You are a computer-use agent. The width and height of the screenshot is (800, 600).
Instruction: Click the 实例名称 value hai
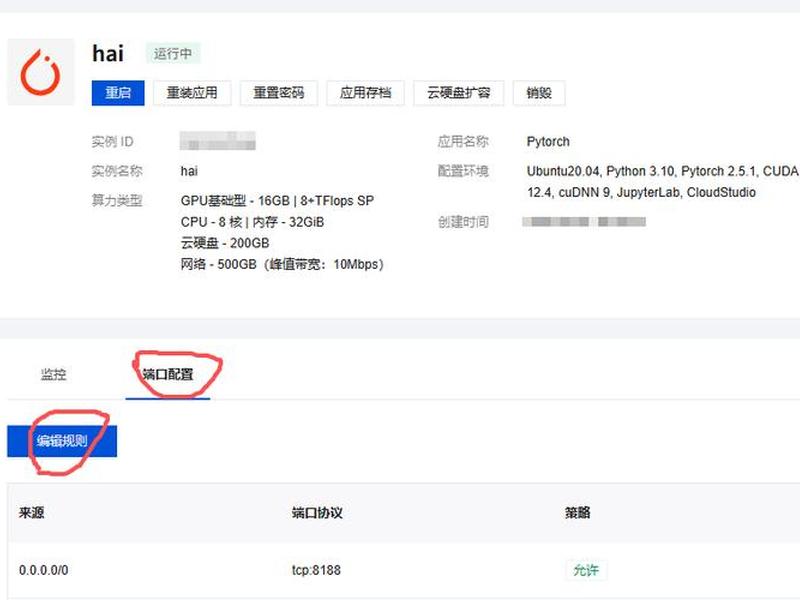coord(189,171)
